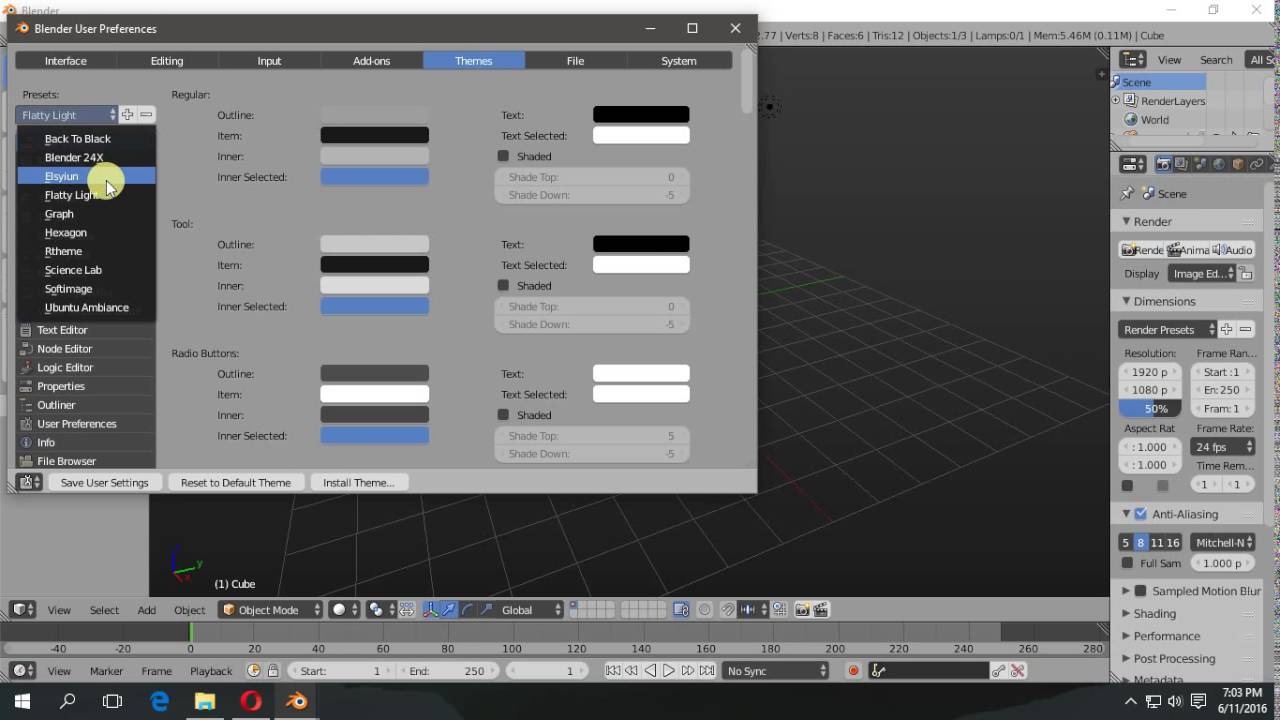Open the Object Mode dropdown
Viewport: 1280px width, 720px height.
[271, 610]
